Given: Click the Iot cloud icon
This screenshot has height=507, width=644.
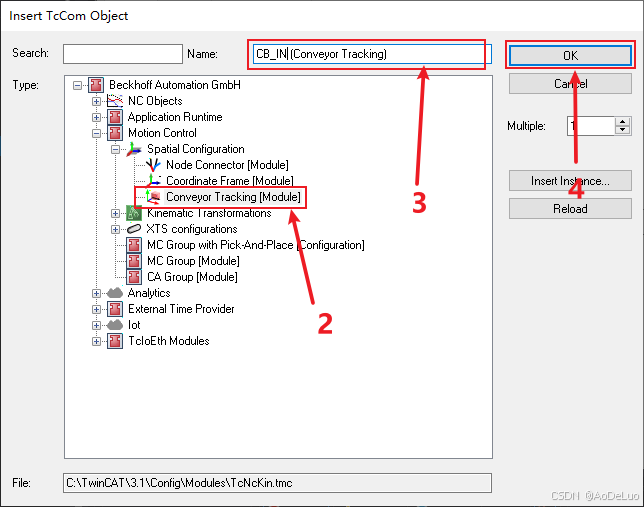Looking at the screenshot, I should (115, 325).
